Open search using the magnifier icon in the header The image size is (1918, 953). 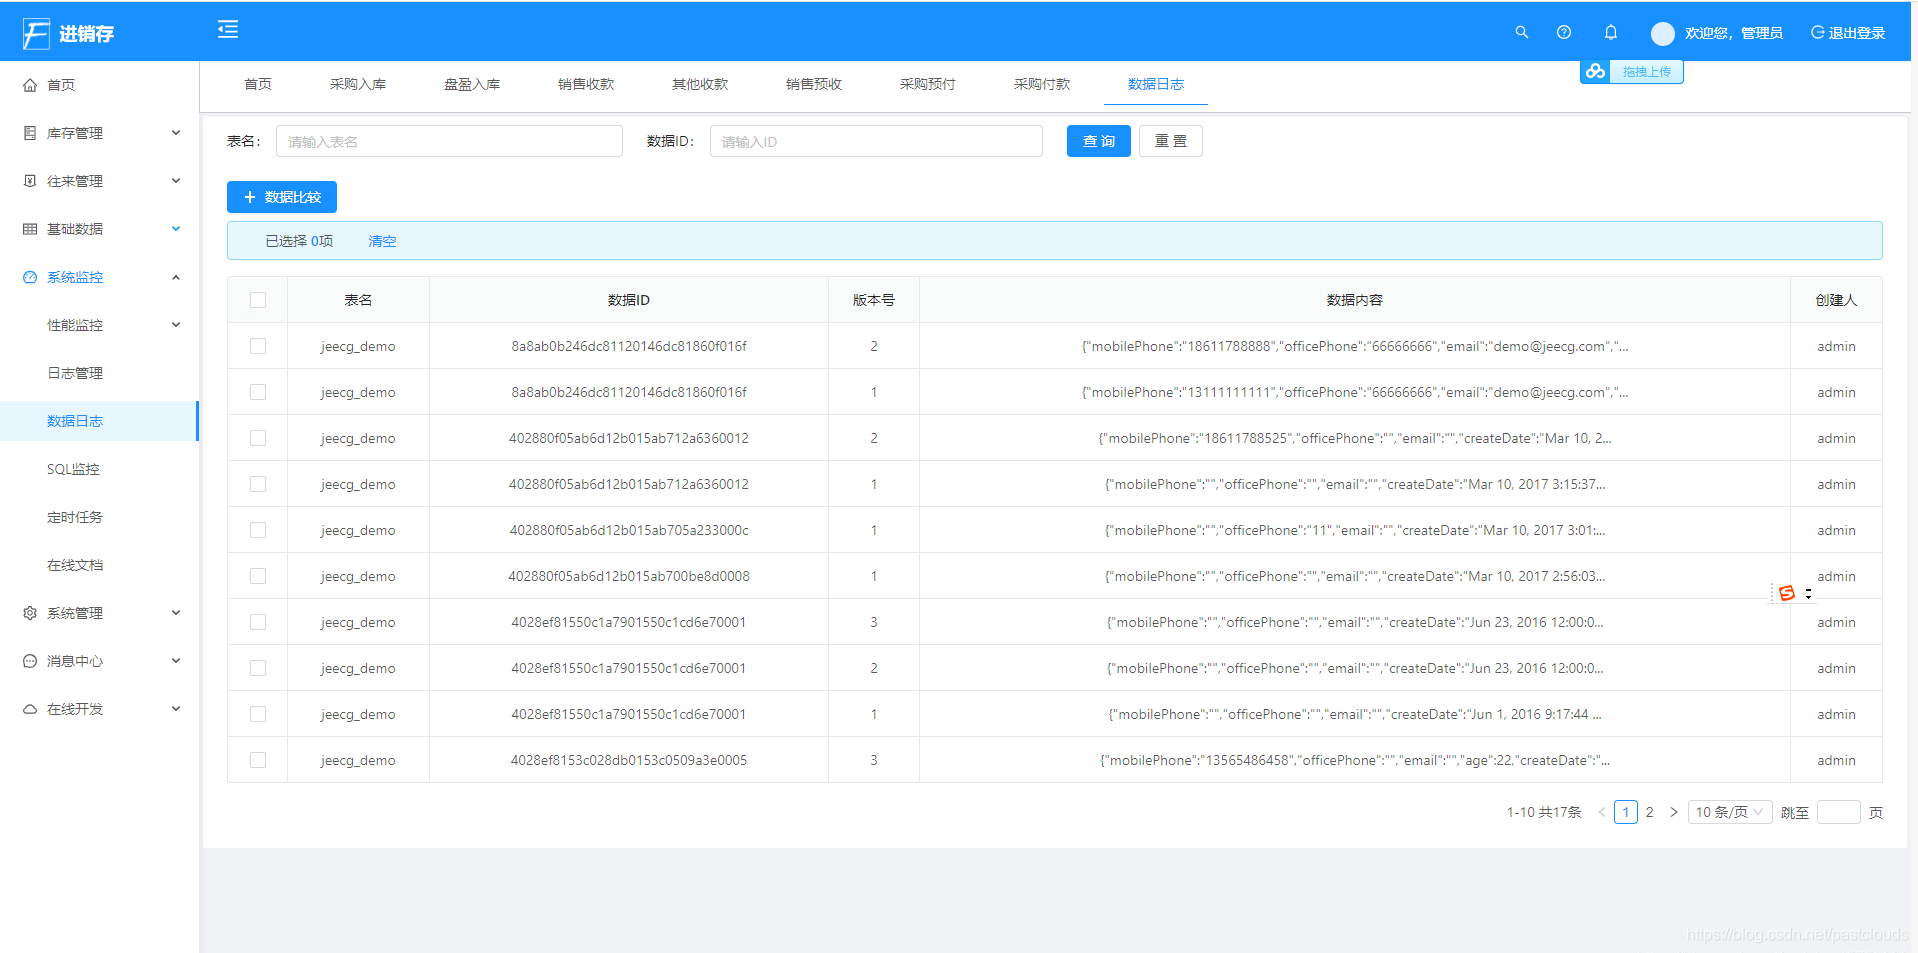(x=1521, y=32)
